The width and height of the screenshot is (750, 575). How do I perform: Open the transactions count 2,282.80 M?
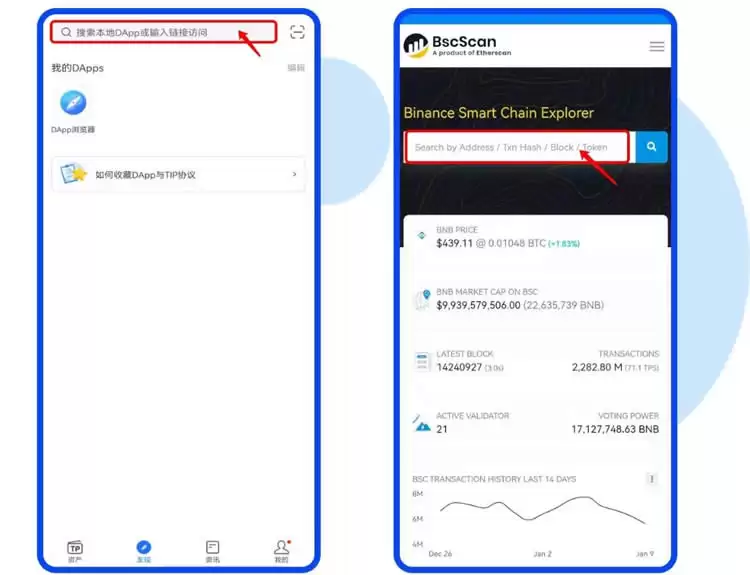point(597,367)
